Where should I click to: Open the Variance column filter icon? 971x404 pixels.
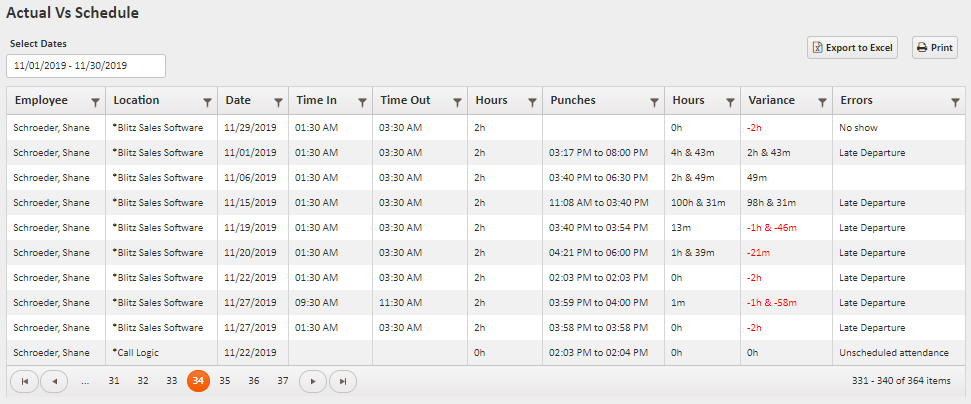[822, 102]
